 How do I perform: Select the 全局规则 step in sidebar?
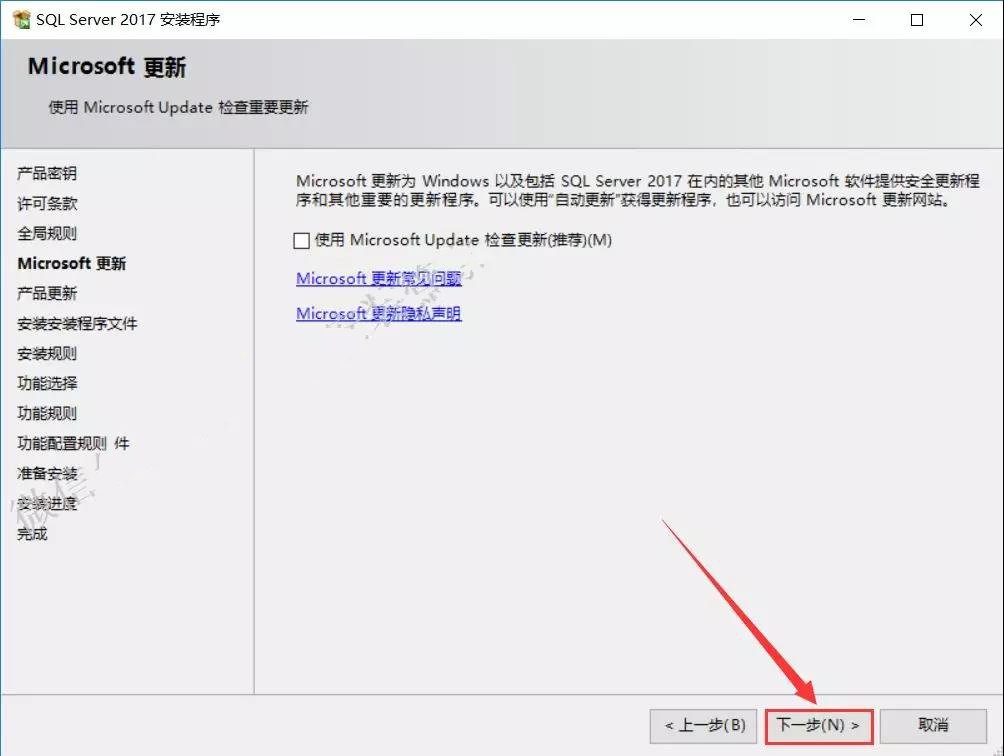click(x=47, y=234)
